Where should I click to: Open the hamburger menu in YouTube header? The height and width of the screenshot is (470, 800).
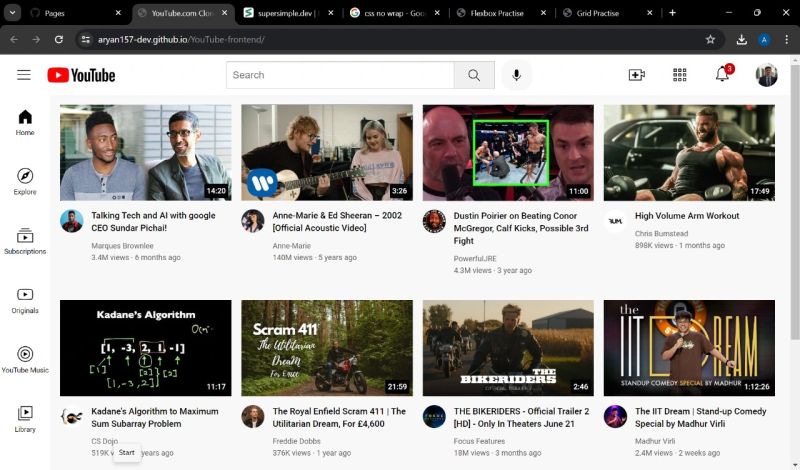click(x=24, y=75)
